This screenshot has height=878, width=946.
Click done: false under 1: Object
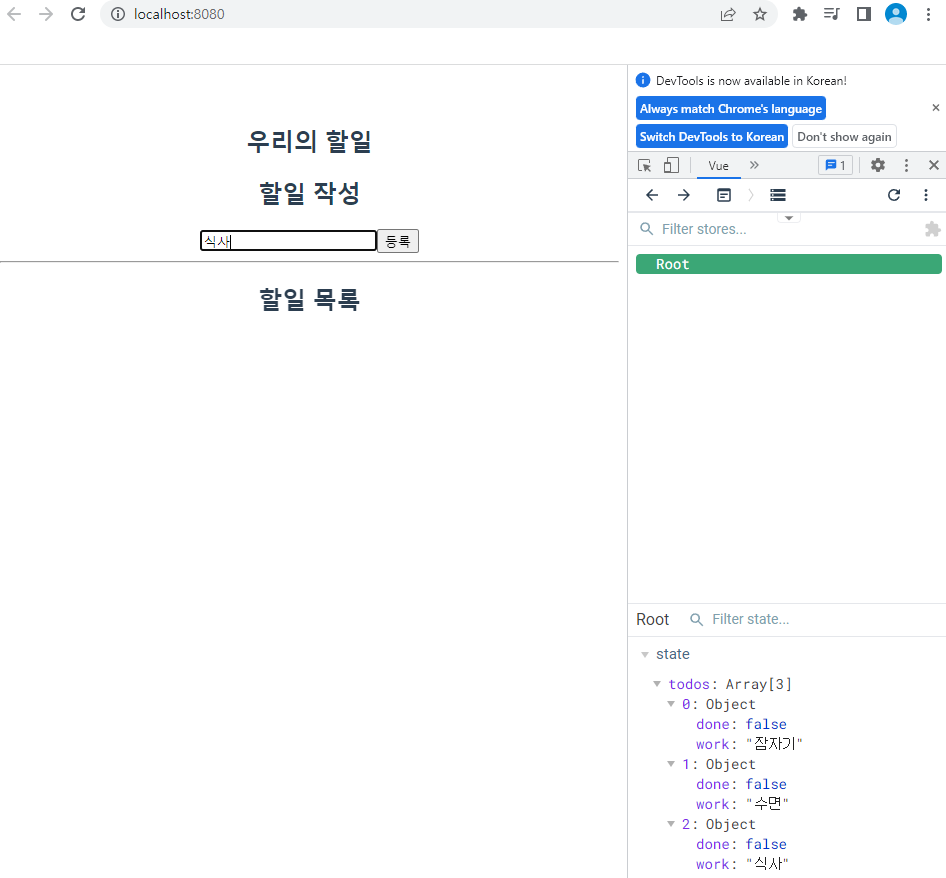pos(741,784)
